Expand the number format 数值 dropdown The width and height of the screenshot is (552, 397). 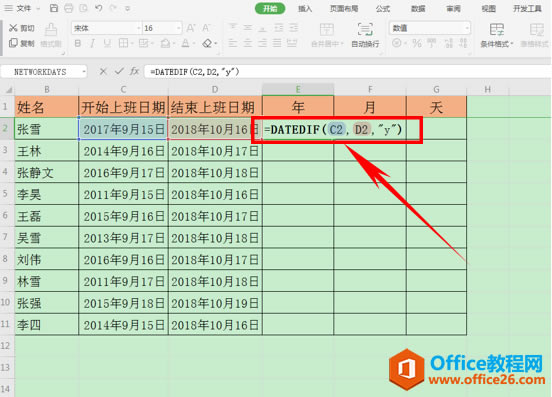pos(467,28)
